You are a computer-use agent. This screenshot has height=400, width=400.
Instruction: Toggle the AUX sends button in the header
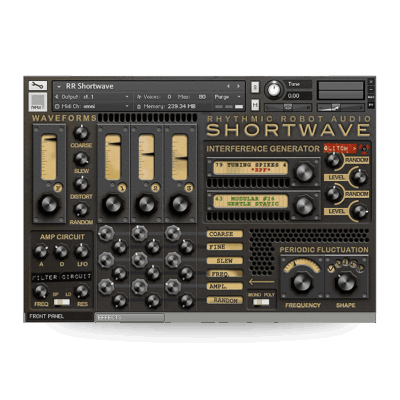tap(371, 97)
